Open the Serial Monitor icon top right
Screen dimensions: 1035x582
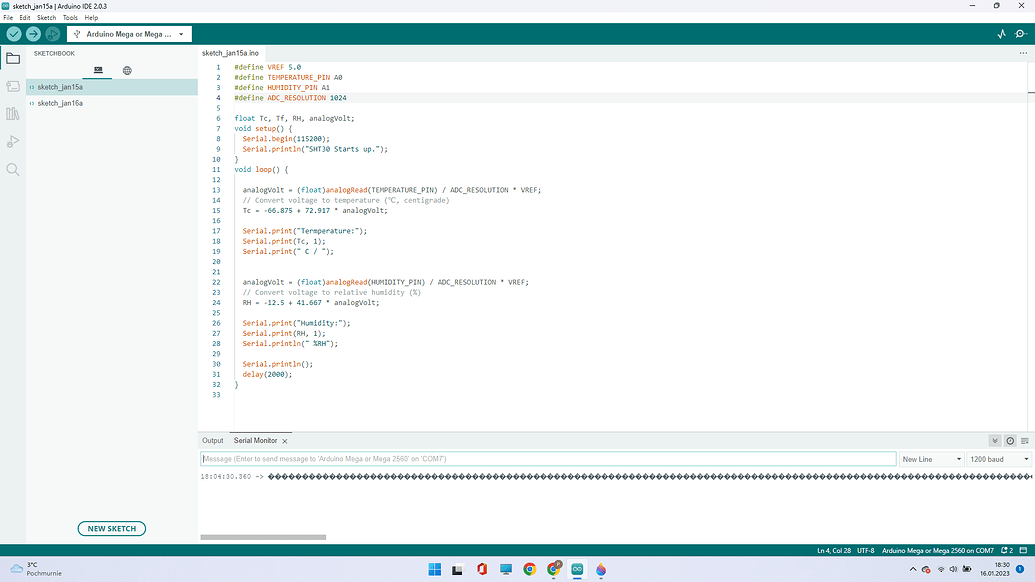[x=1020, y=33]
